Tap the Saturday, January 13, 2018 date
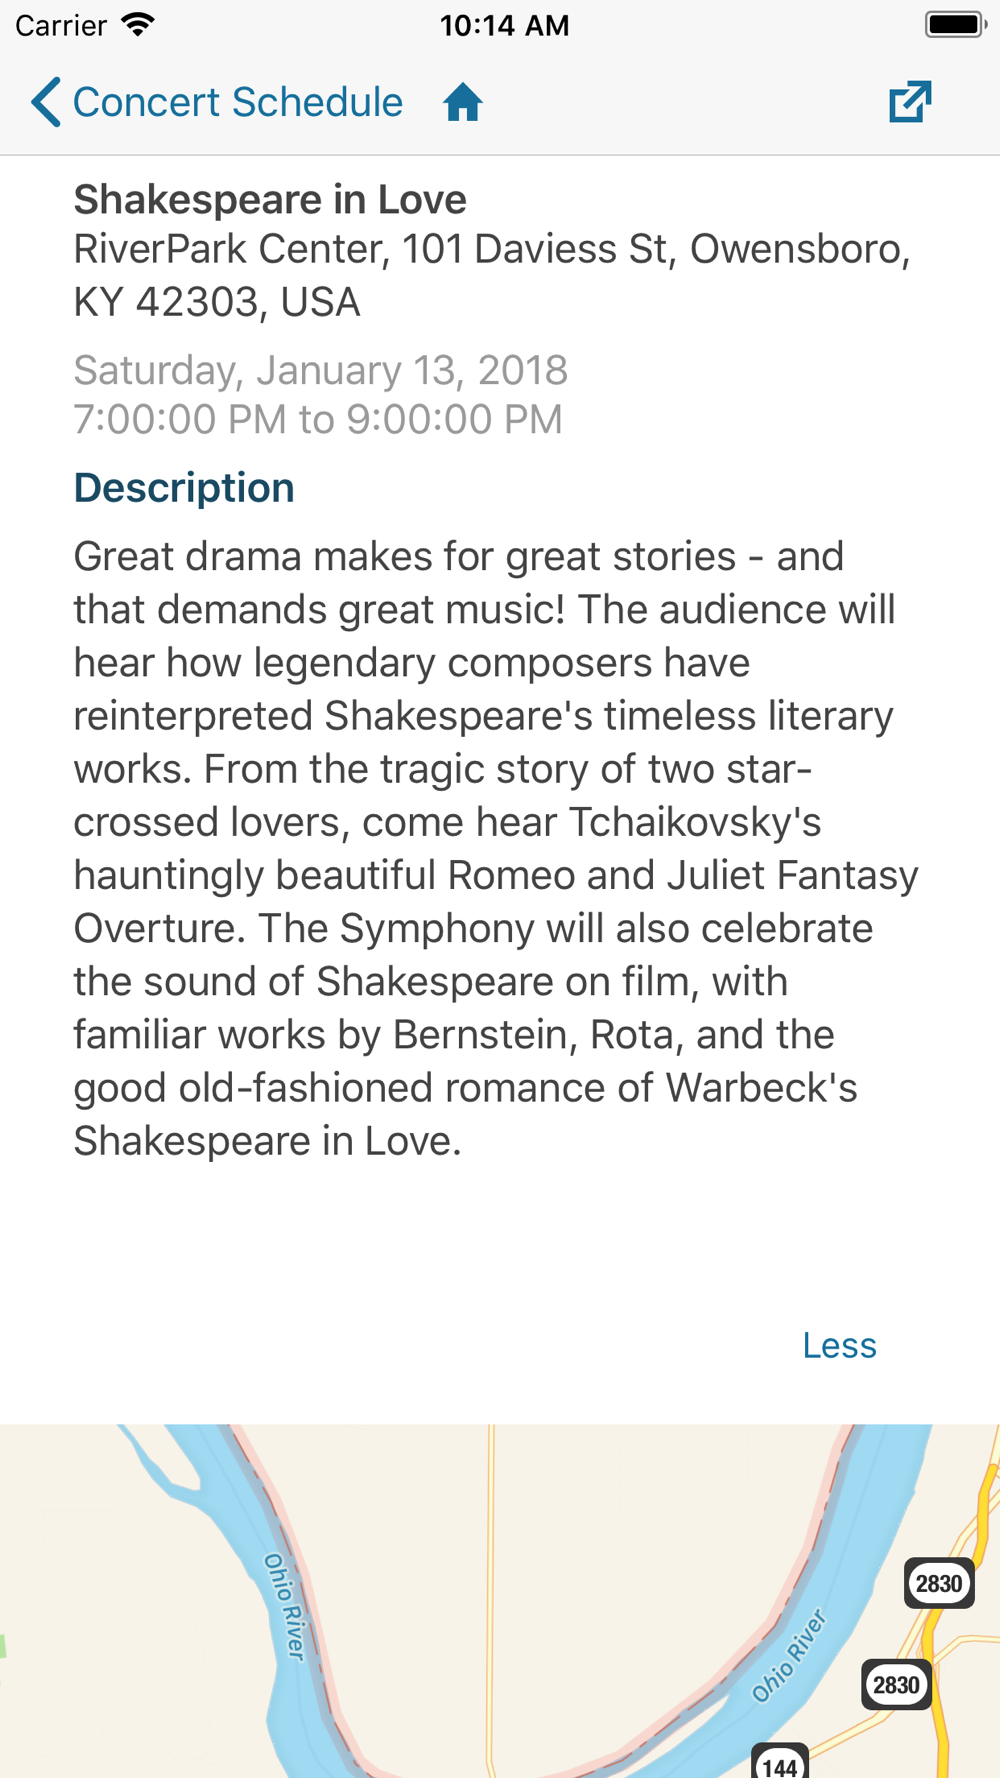The width and height of the screenshot is (1000, 1778). [x=321, y=370]
